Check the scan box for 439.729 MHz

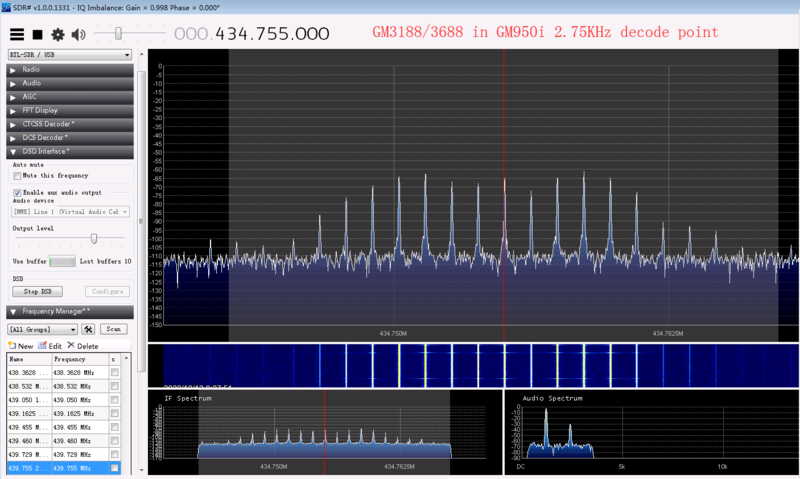tap(115, 455)
